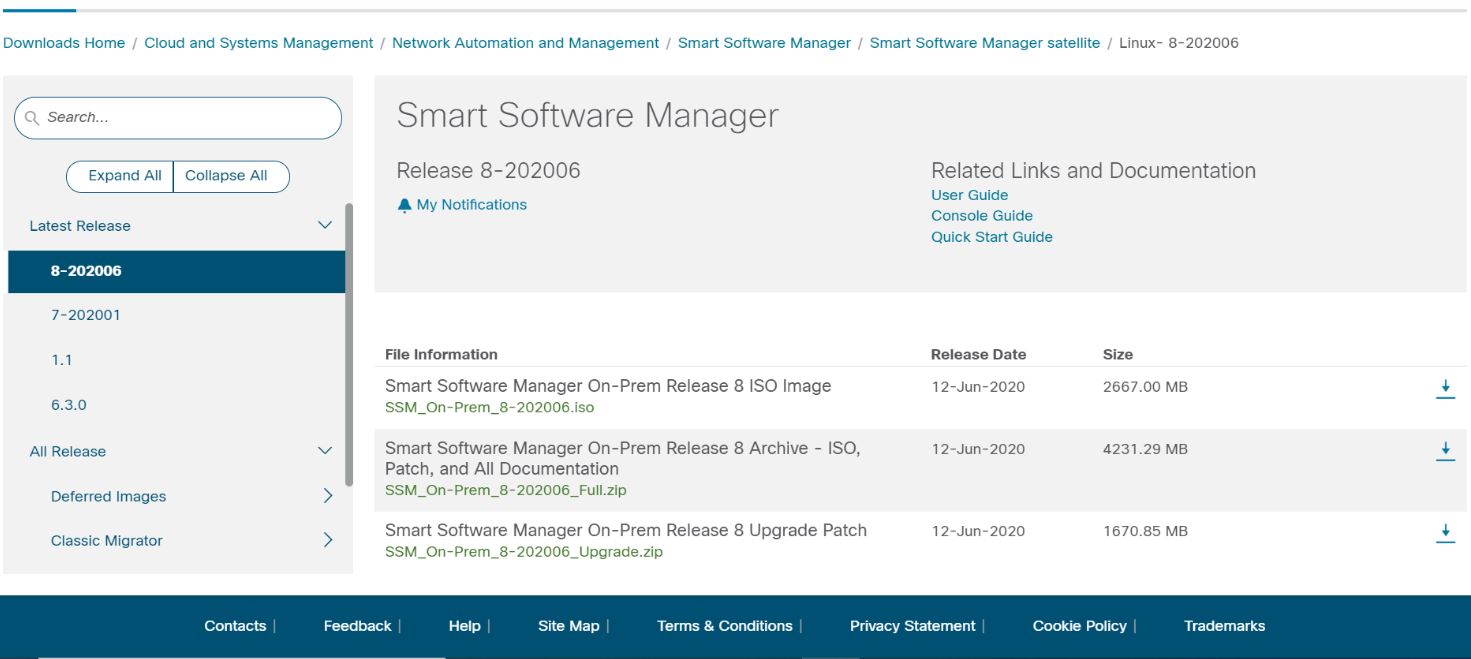The width and height of the screenshot is (1471, 659).
Task: Open Trademarks in the footer
Action: [1224, 626]
